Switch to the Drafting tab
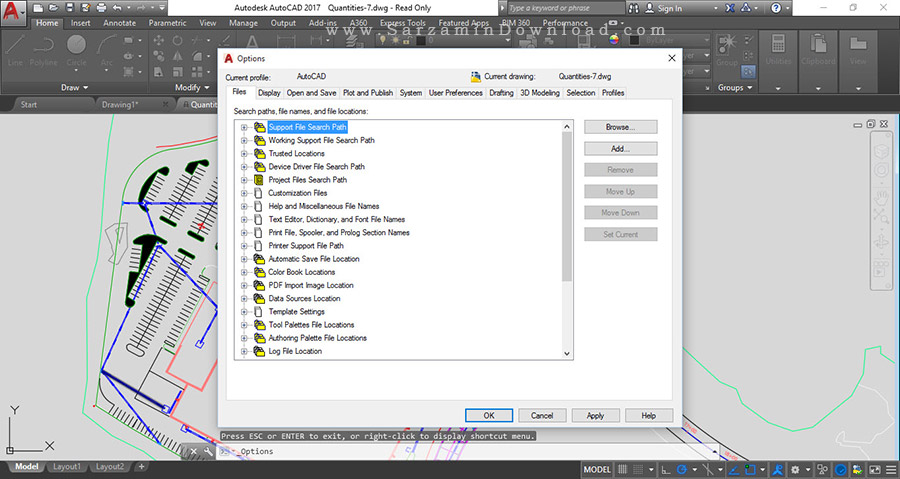This screenshot has height=479, width=900. (501, 93)
